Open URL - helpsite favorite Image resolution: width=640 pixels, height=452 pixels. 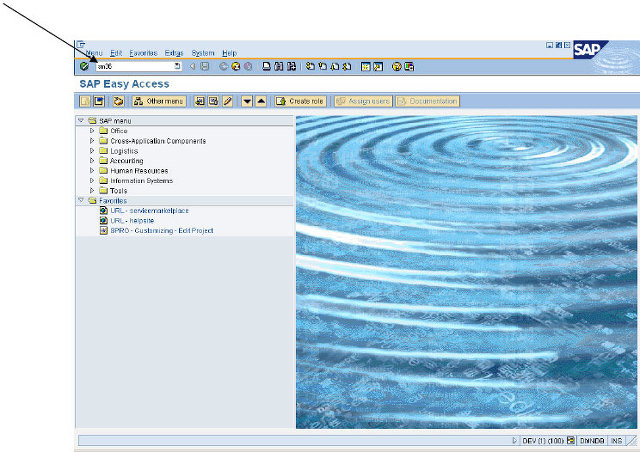tap(132, 220)
